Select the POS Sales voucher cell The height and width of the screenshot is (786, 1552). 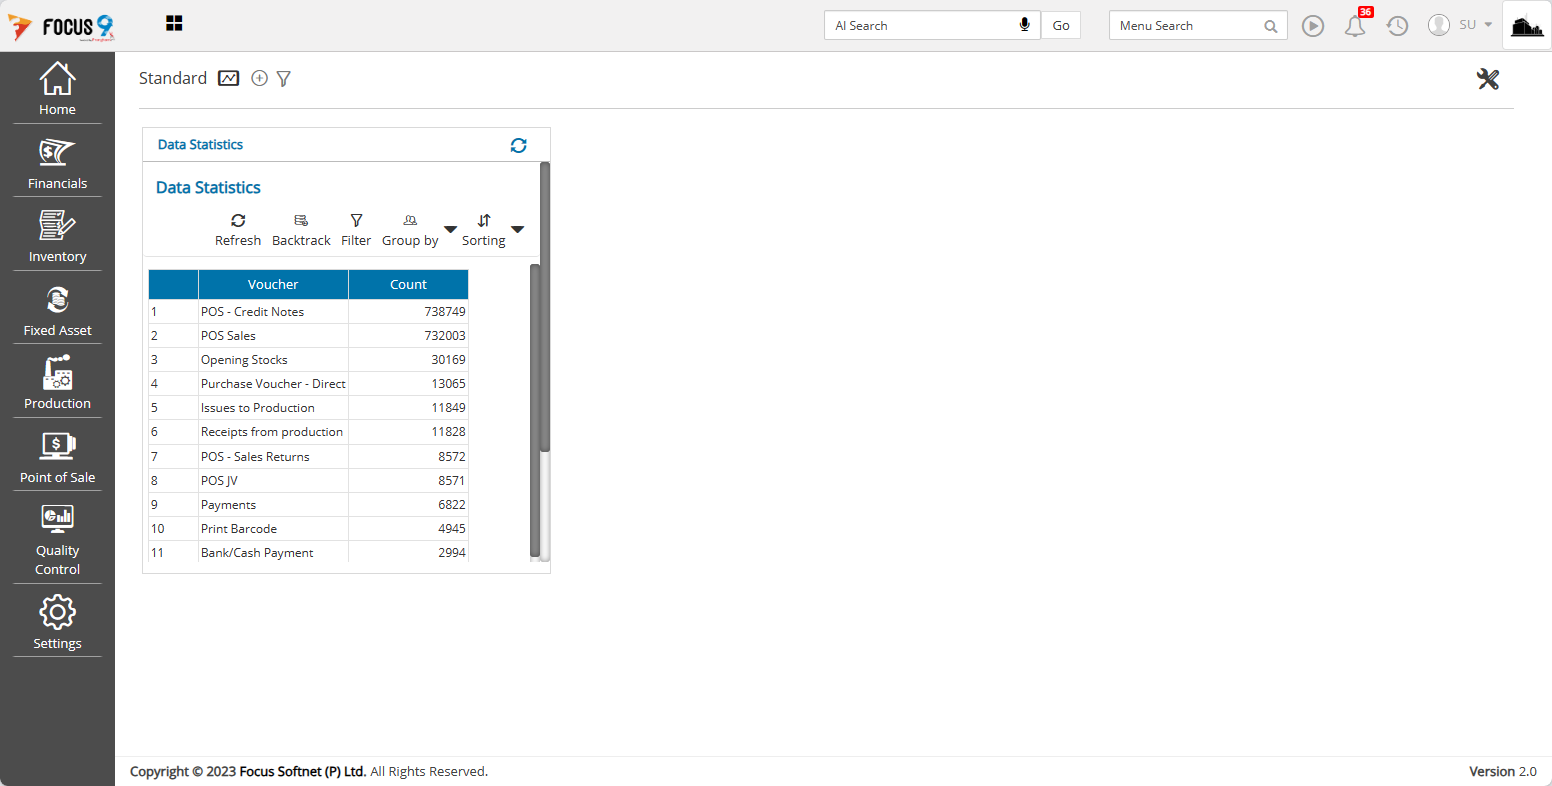[x=273, y=336]
